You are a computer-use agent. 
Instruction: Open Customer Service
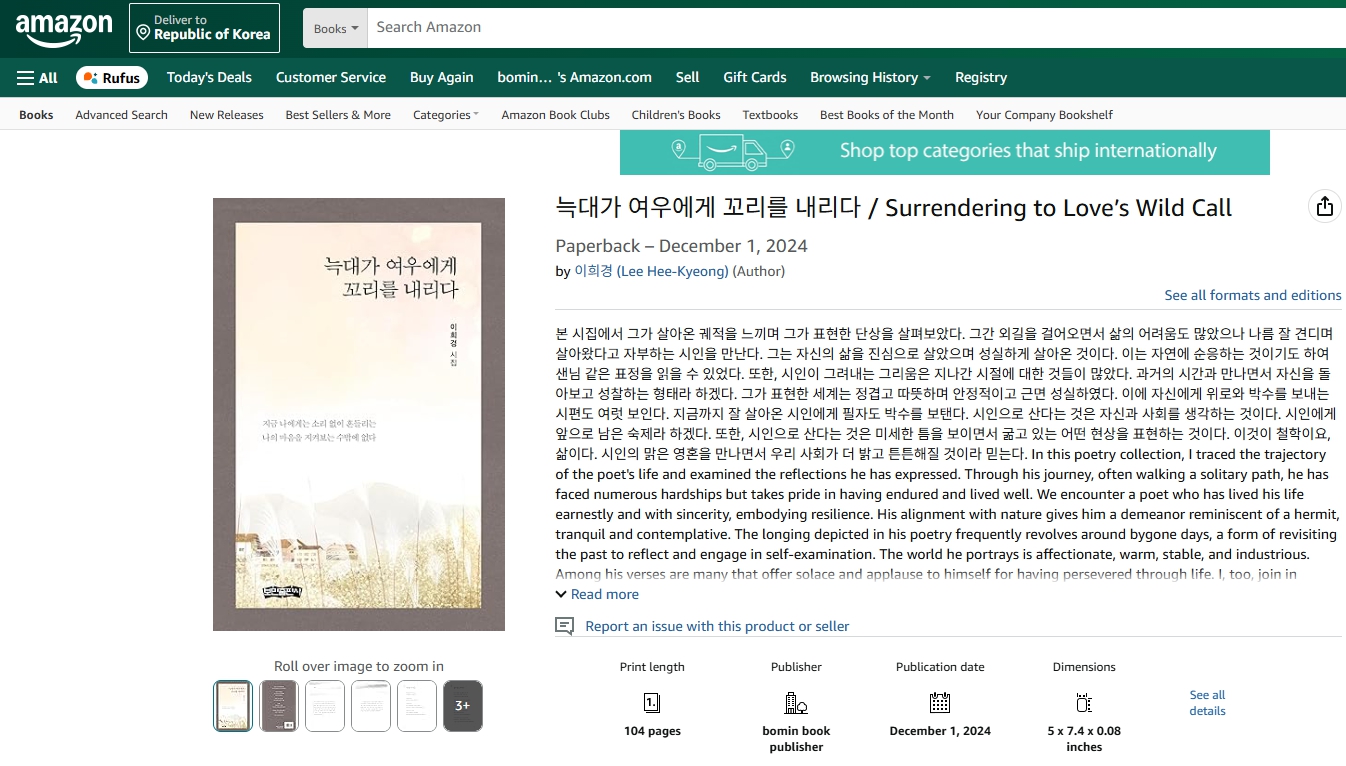click(331, 78)
